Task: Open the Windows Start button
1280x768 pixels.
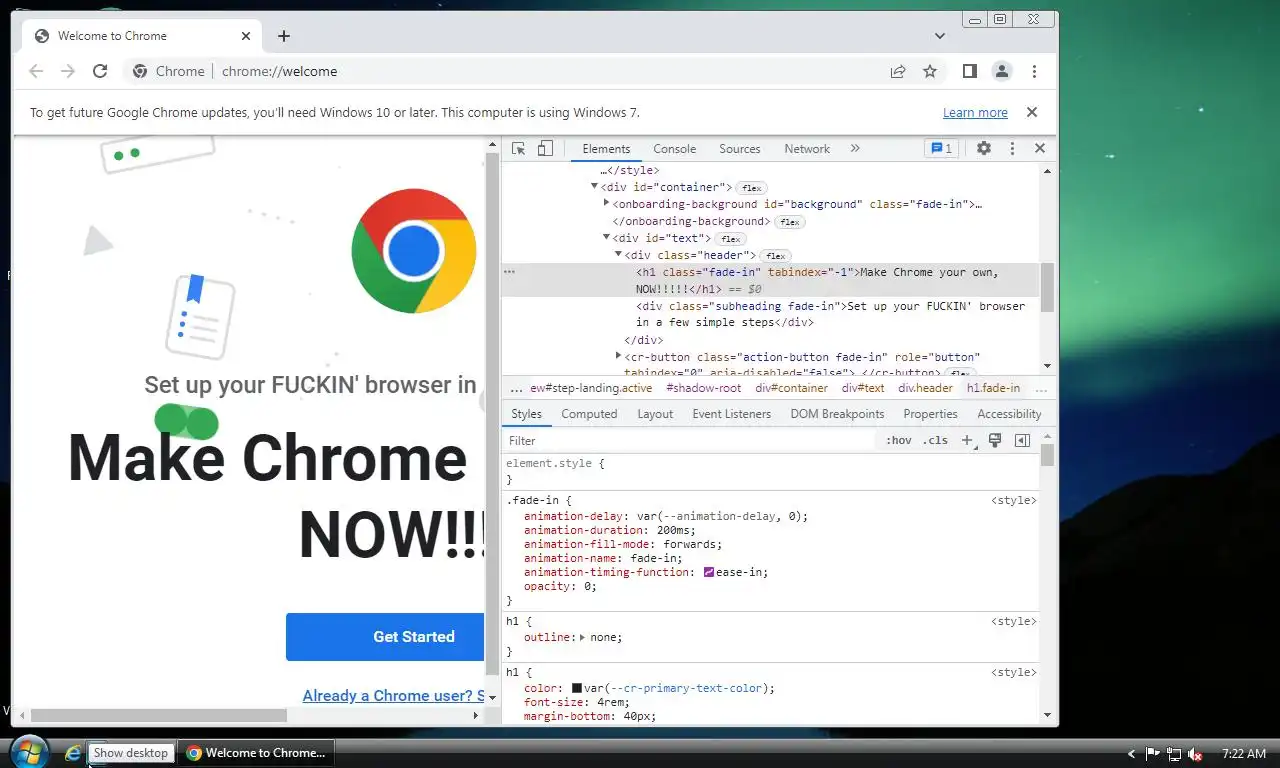Action: [28, 751]
